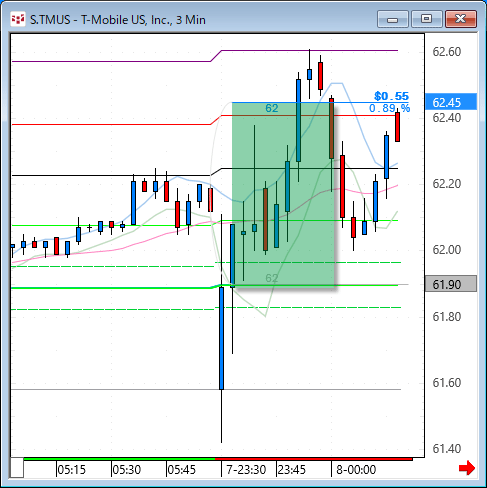Click the last red candle at chart's right edge

[x=397, y=127]
